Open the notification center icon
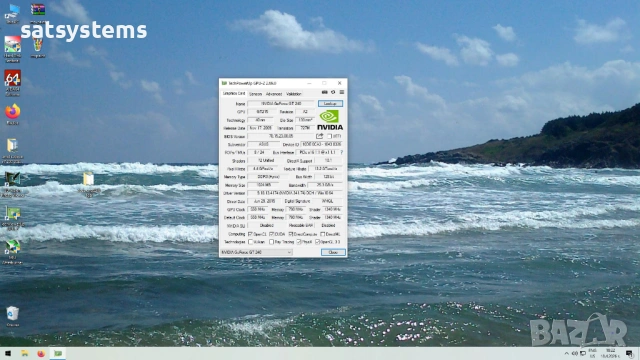 tap(629, 353)
